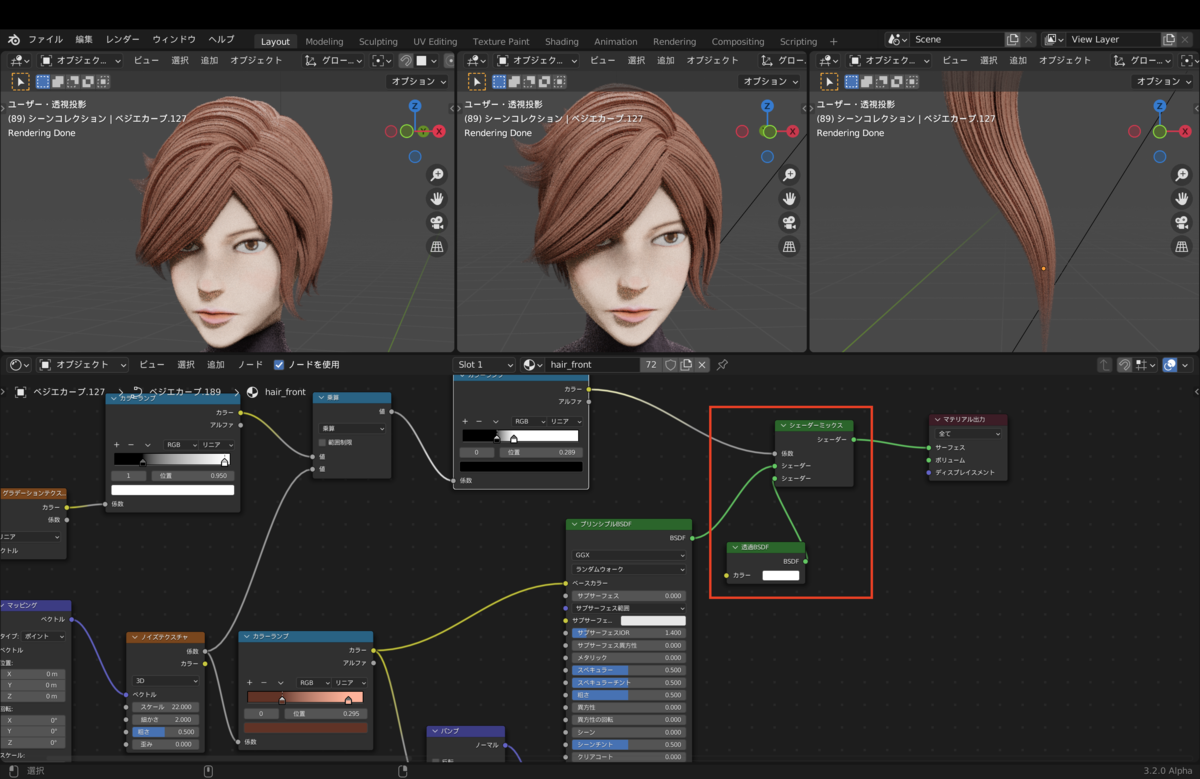The image size is (1200, 779).
Task: Open GGX distribution dropdown
Action: pyautogui.click(x=629, y=555)
